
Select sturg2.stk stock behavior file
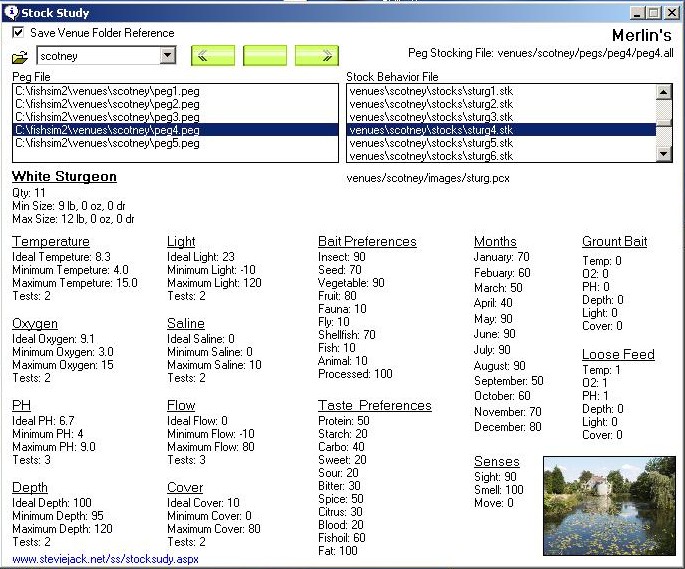coord(430,104)
